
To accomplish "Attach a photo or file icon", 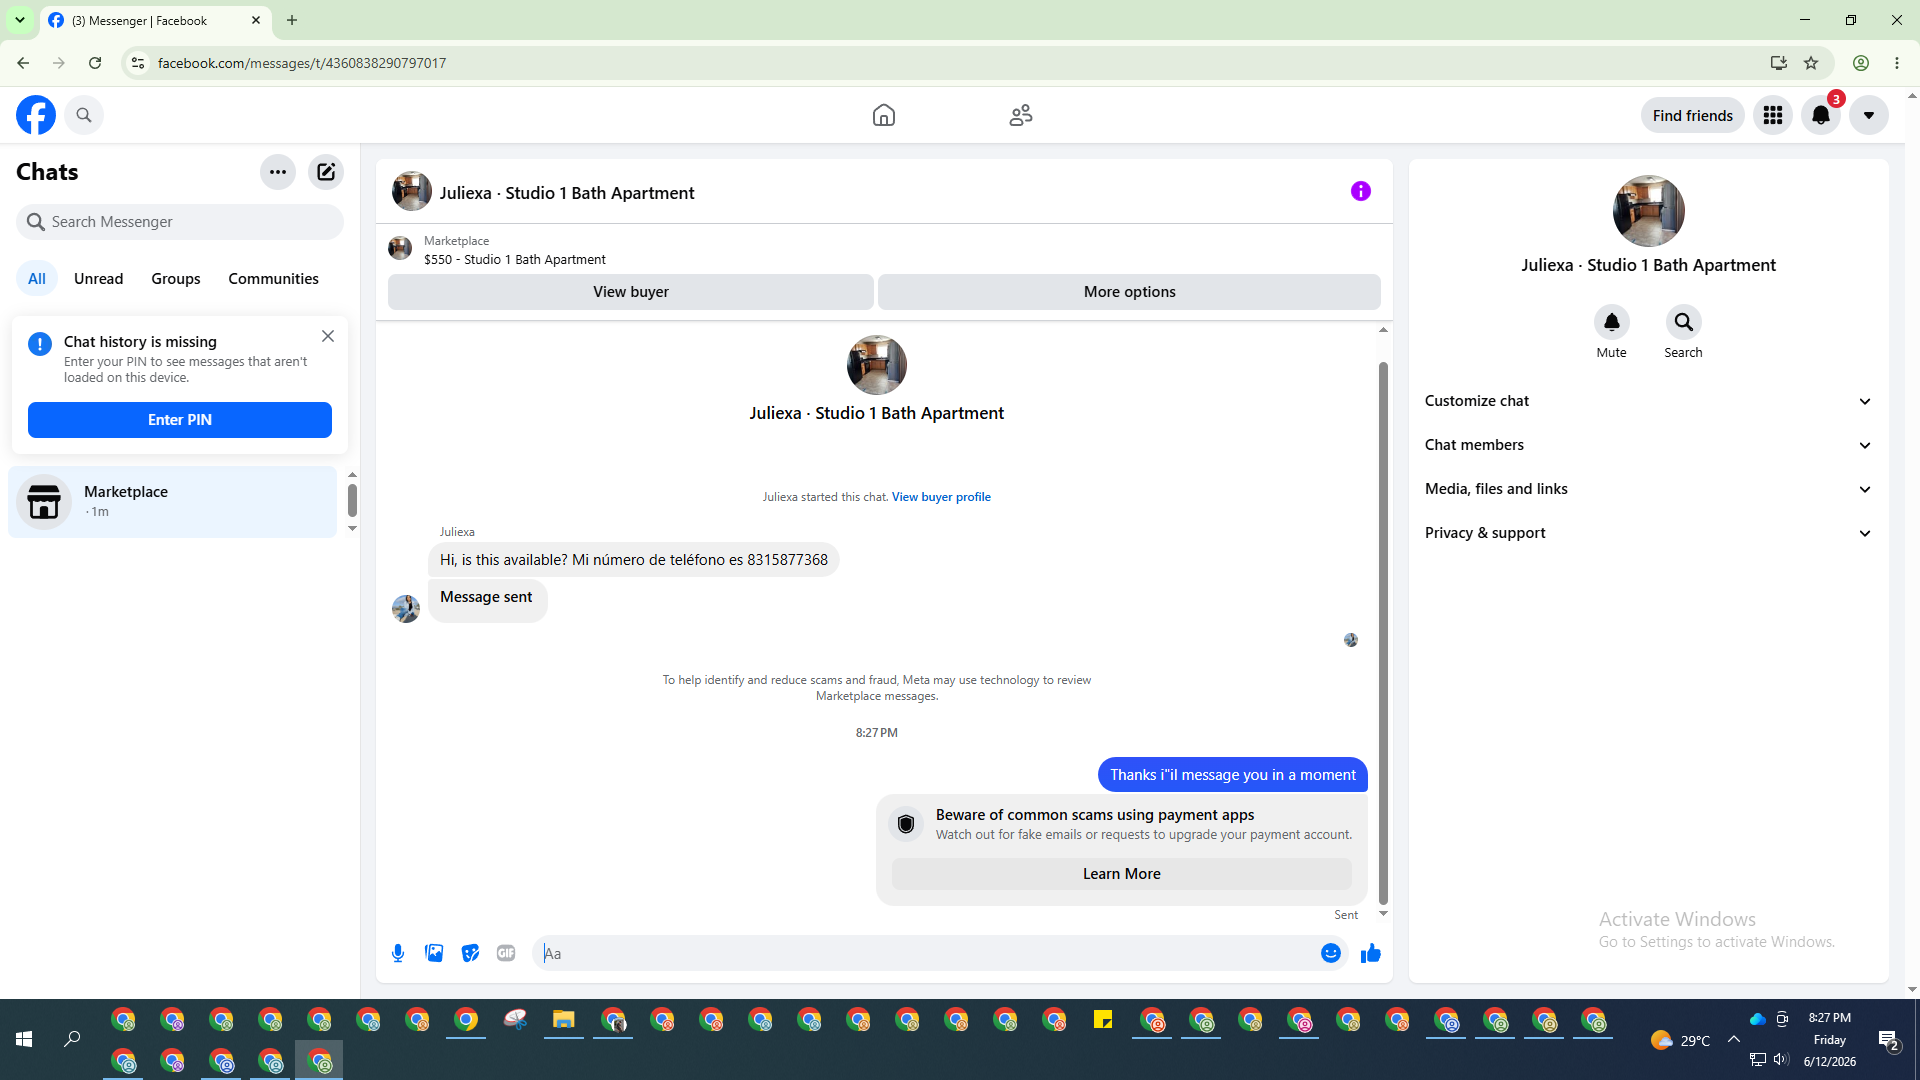I will click(x=434, y=953).
